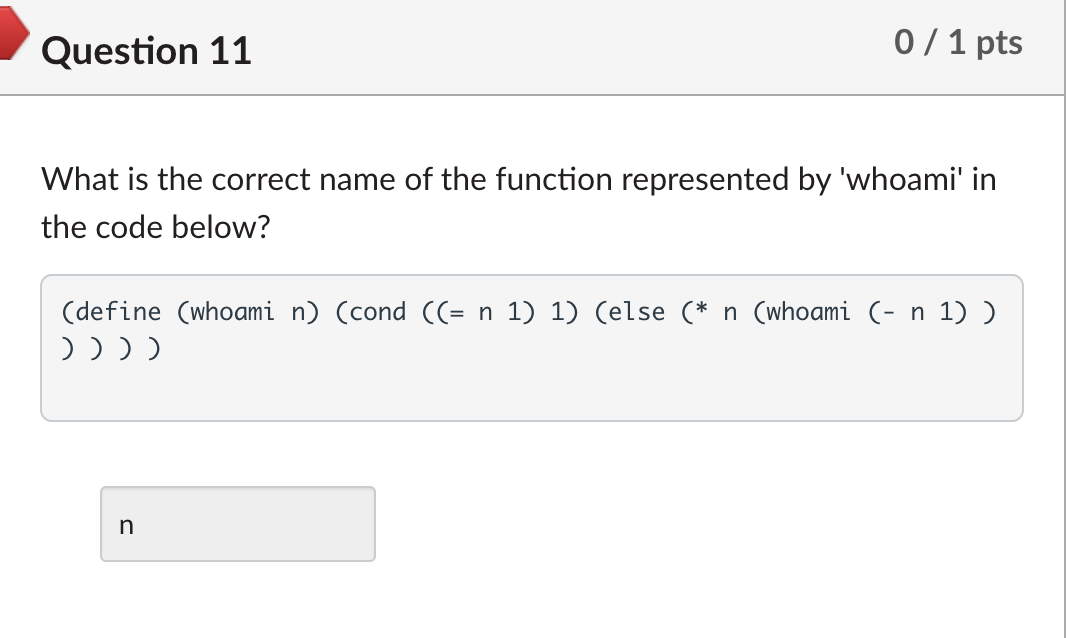The height and width of the screenshot is (638, 1066).
Task: Click the 'Question 11' heading
Action: click(146, 51)
